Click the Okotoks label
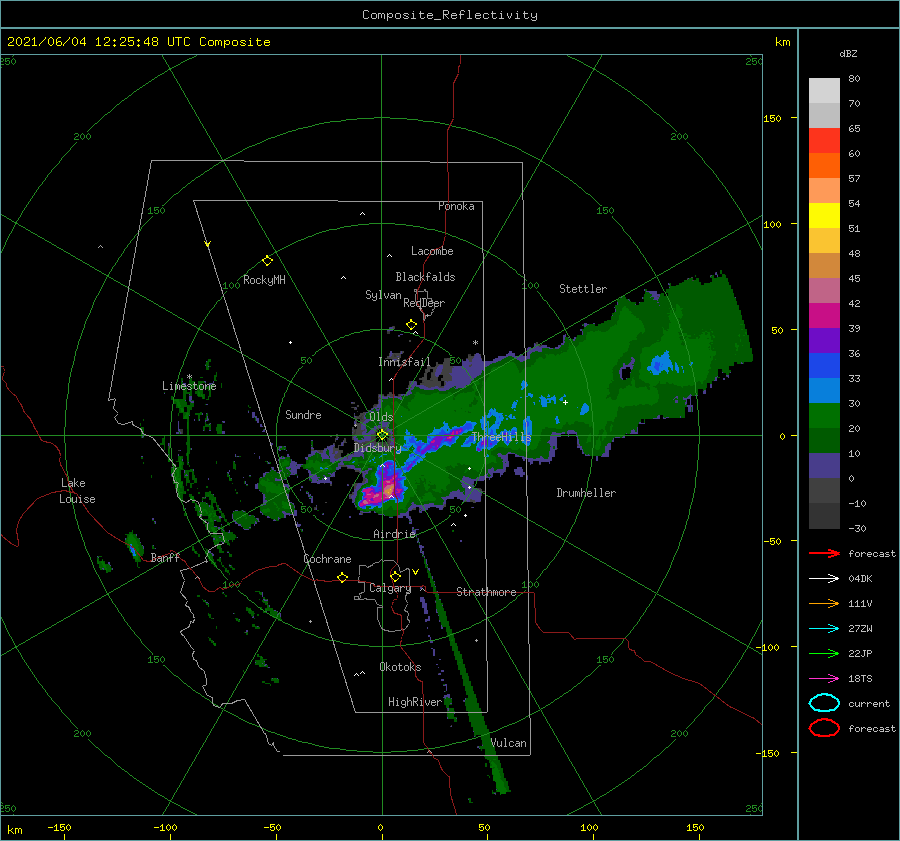900x841 pixels. click(400, 667)
